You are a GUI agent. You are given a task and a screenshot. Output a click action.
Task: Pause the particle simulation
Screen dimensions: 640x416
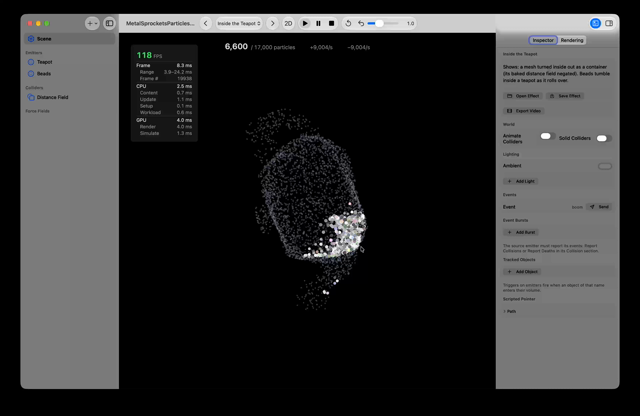click(318, 23)
